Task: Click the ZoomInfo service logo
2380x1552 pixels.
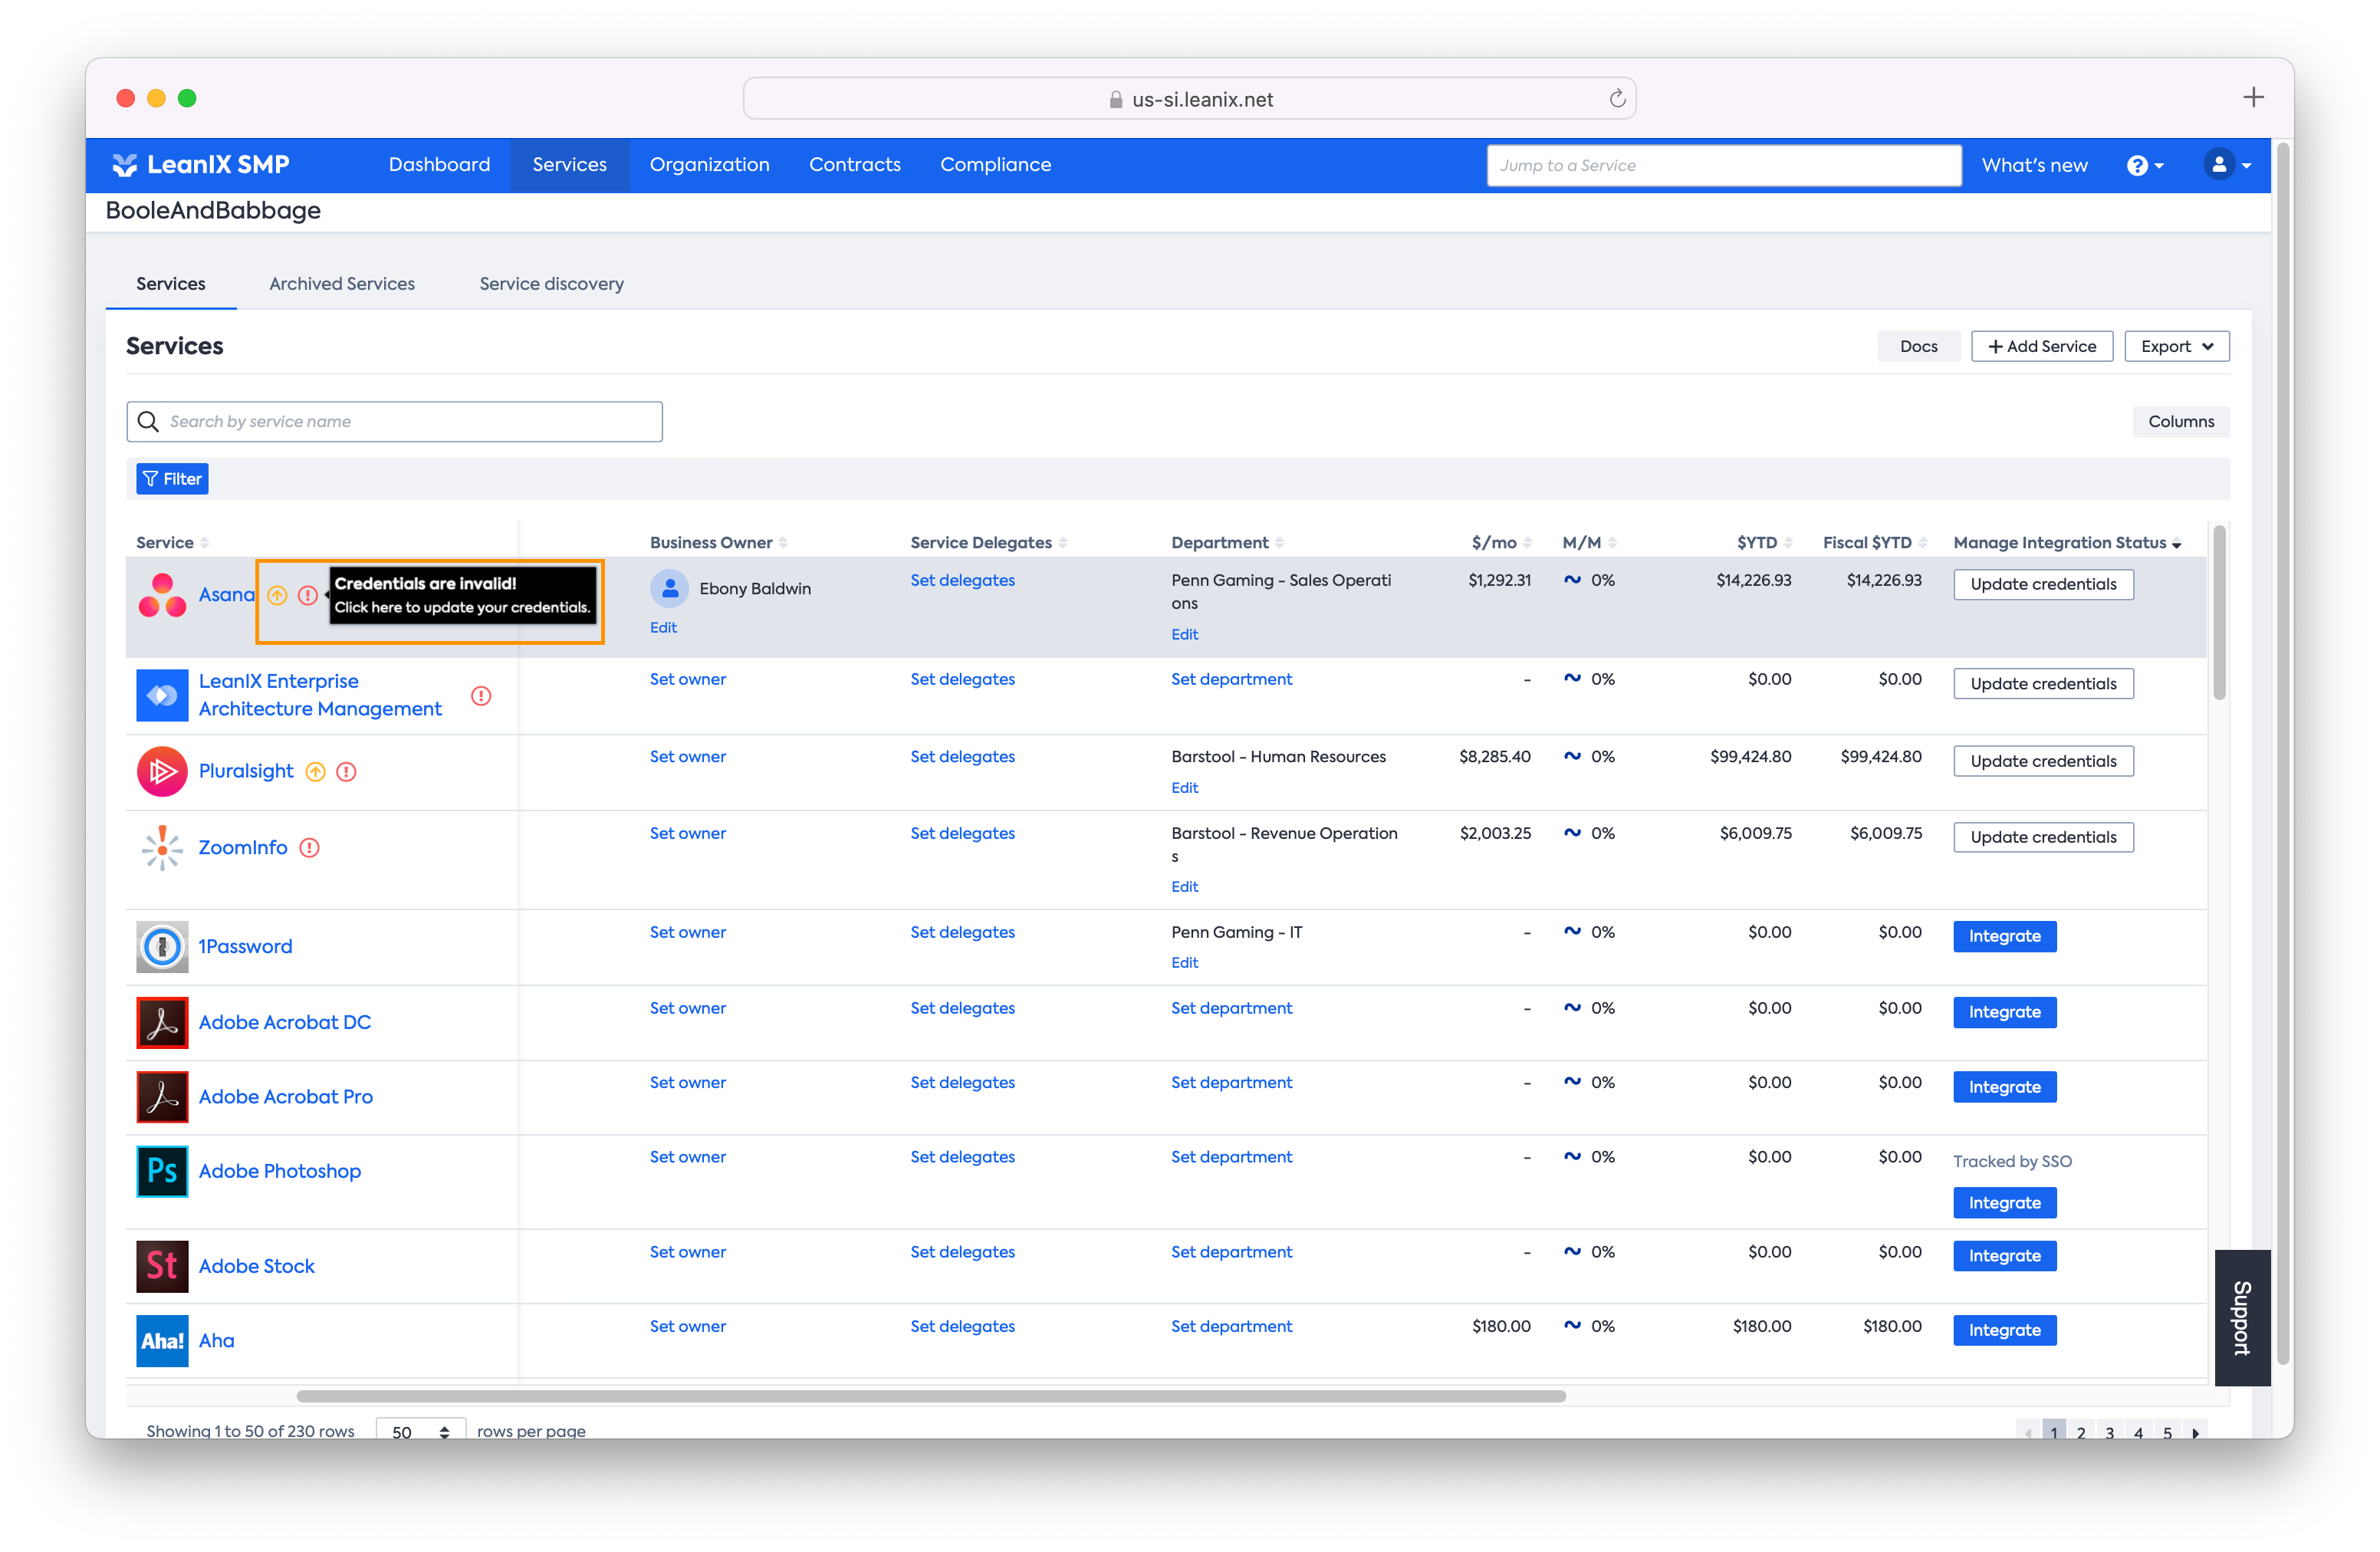Action: [162, 848]
